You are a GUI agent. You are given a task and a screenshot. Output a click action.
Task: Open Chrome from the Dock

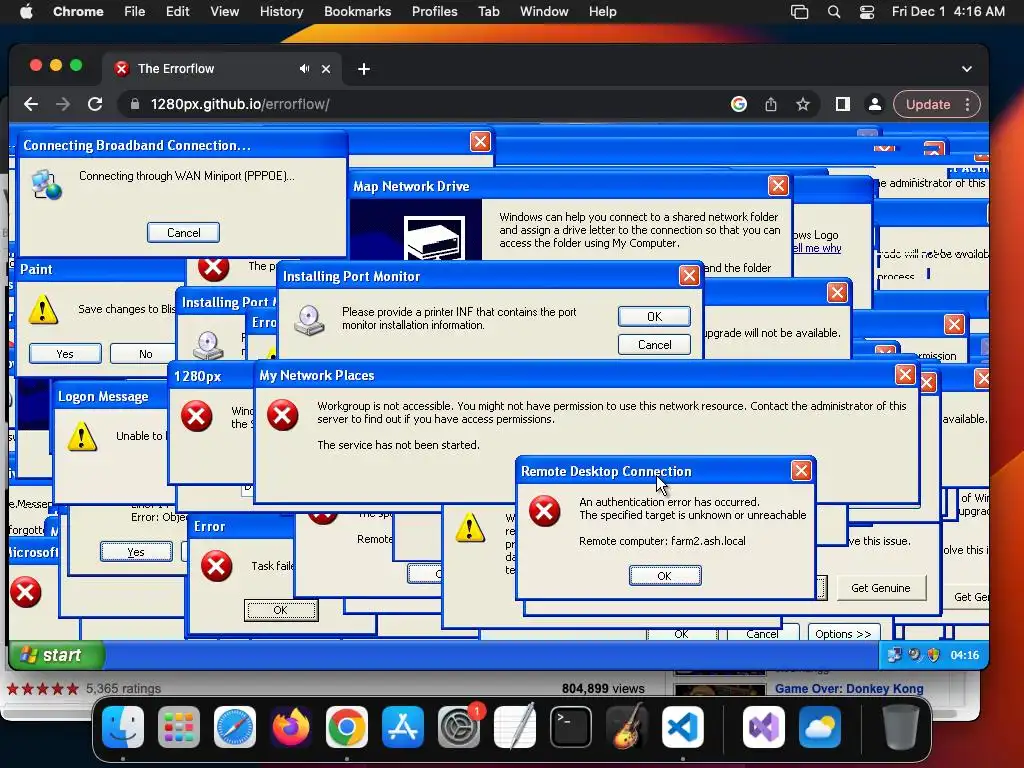click(x=347, y=727)
